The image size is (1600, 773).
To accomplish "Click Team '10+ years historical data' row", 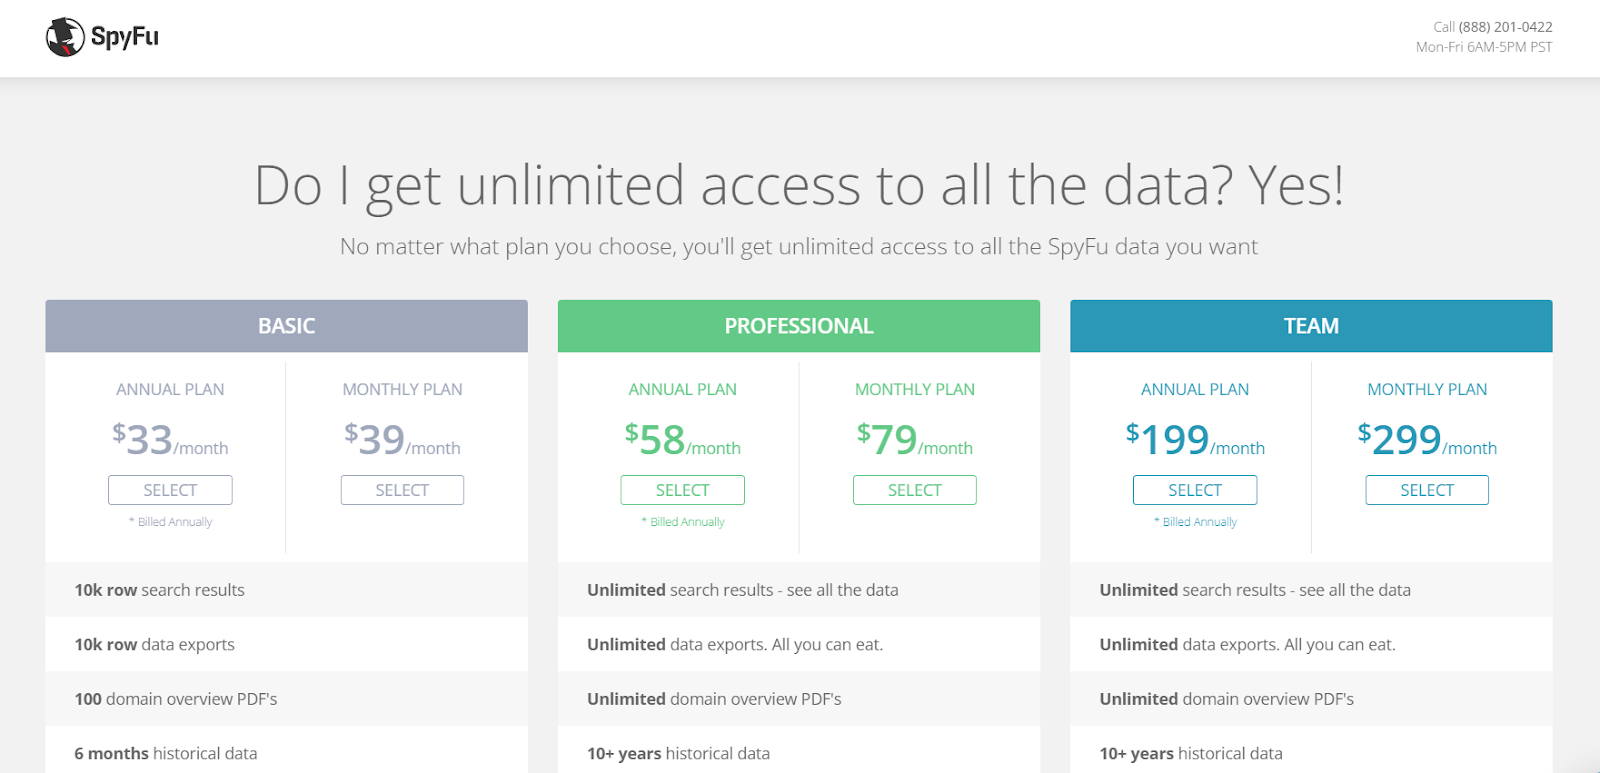I will 1191,753.
